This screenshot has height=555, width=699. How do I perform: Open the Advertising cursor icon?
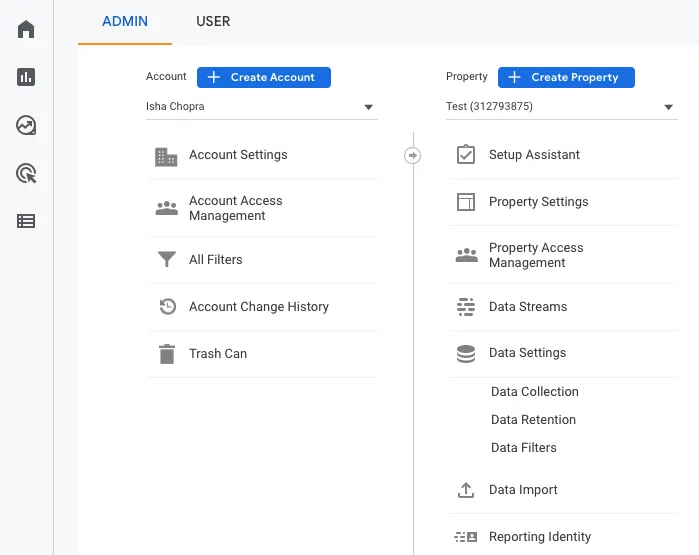click(x=26, y=173)
